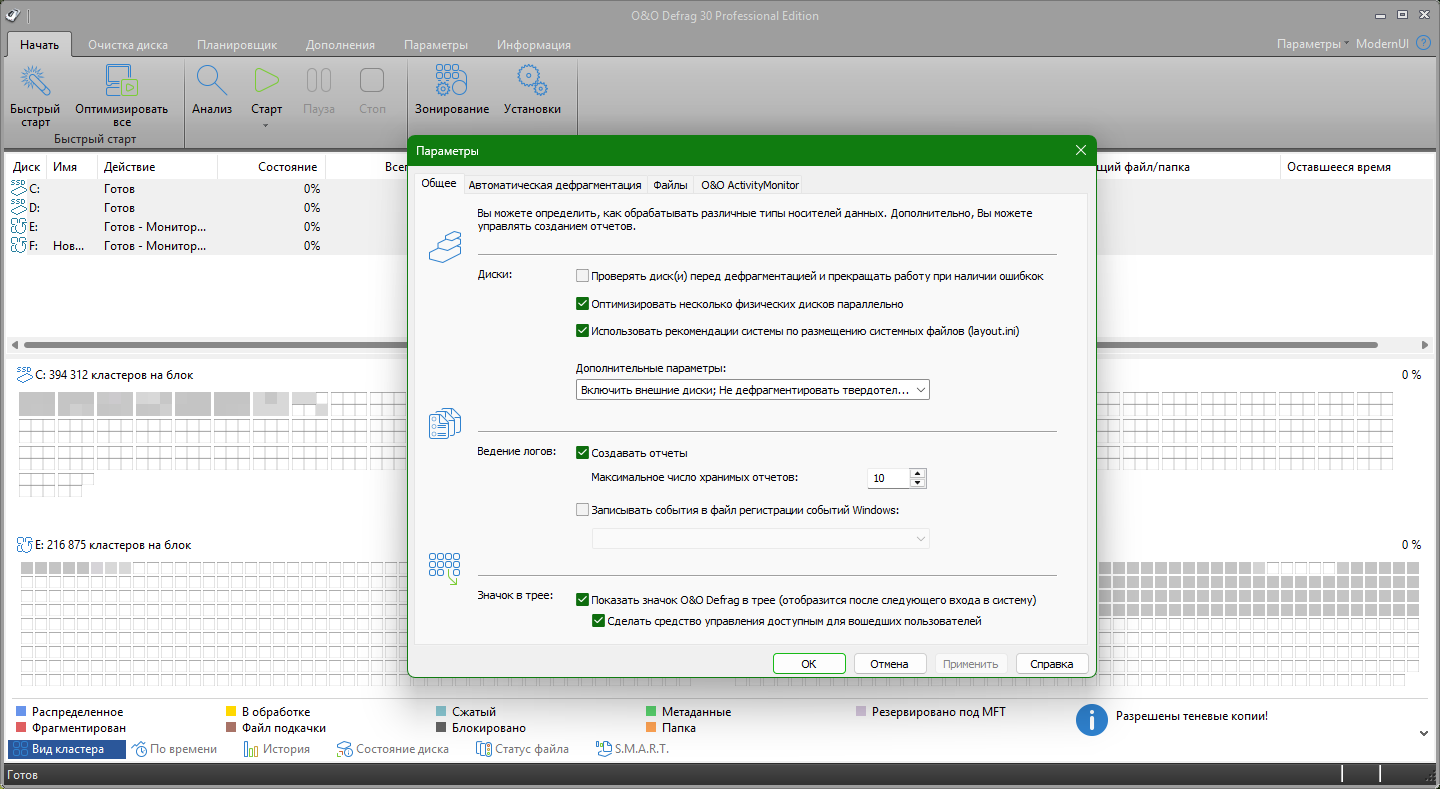The height and width of the screenshot is (789, 1440).
Task: Switch to the Автоматическая дефрагментация tab
Action: (555, 185)
